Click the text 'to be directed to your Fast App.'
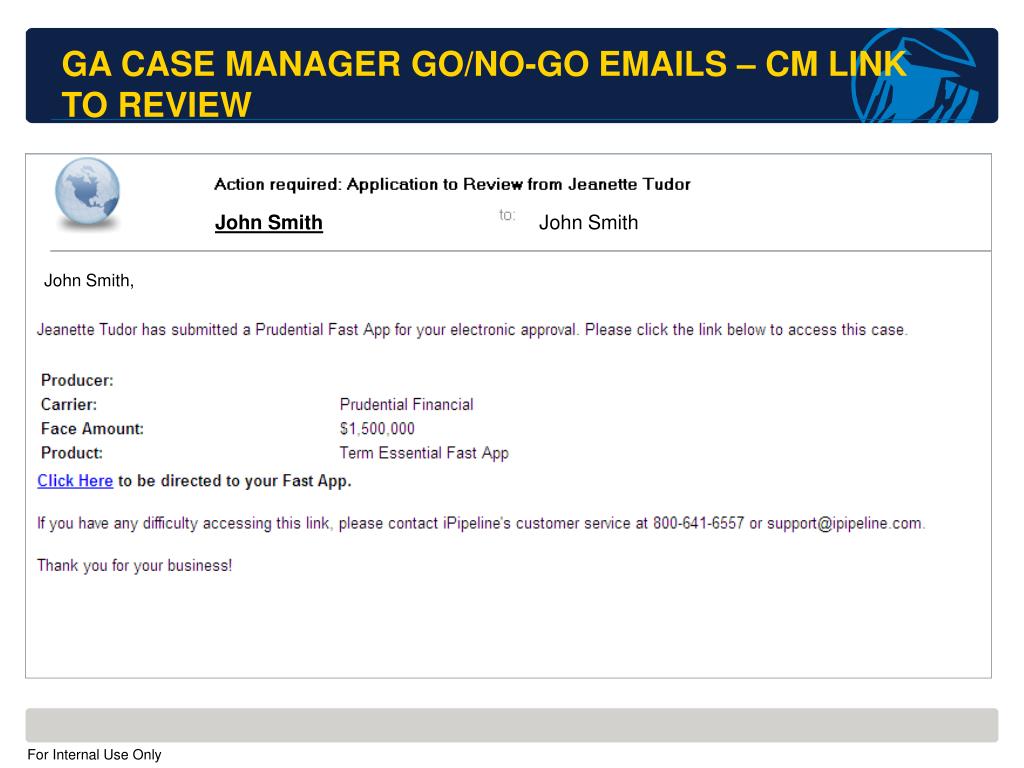The image size is (1024, 768). point(234,481)
